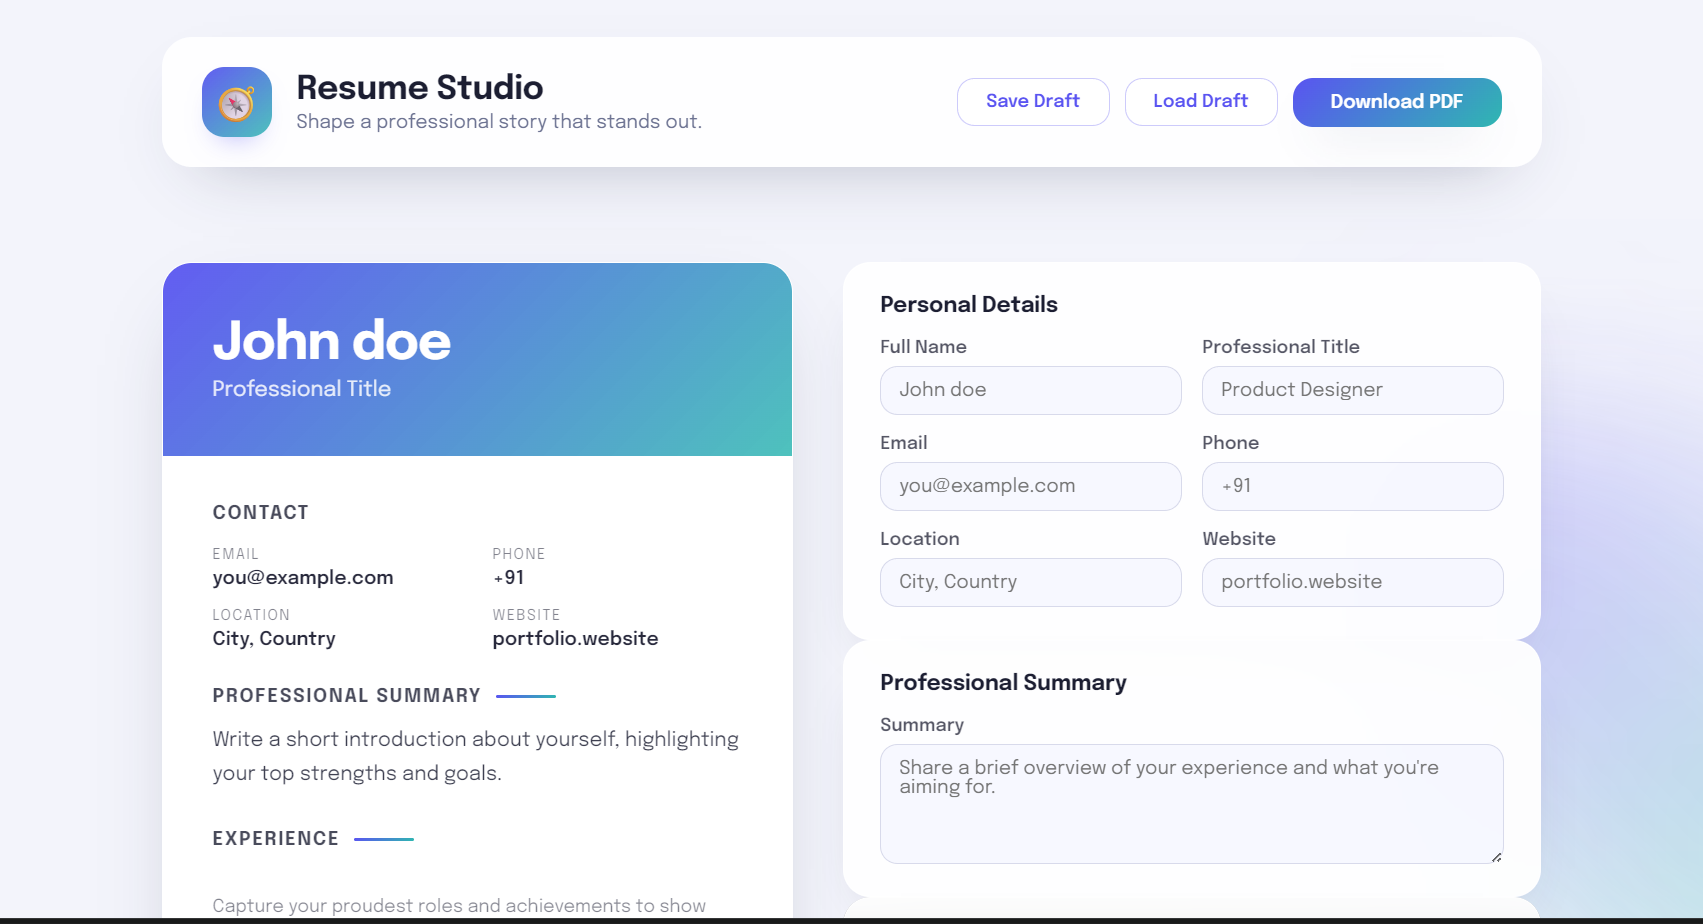Click the John doe name in resume preview

coord(331,341)
